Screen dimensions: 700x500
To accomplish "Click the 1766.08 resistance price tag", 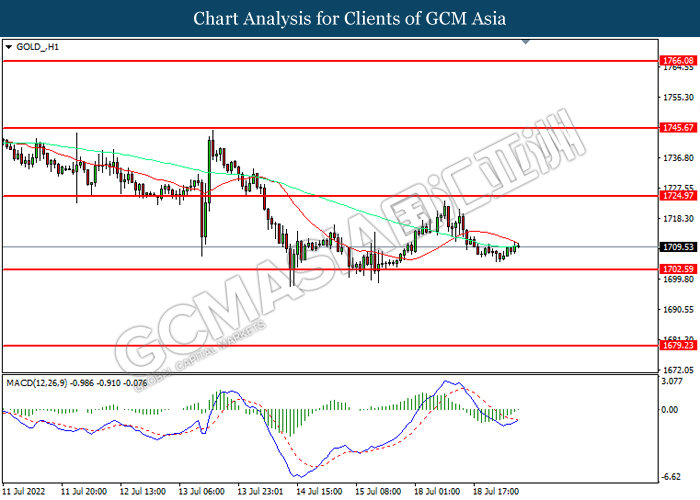I will (x=678, y=61).
